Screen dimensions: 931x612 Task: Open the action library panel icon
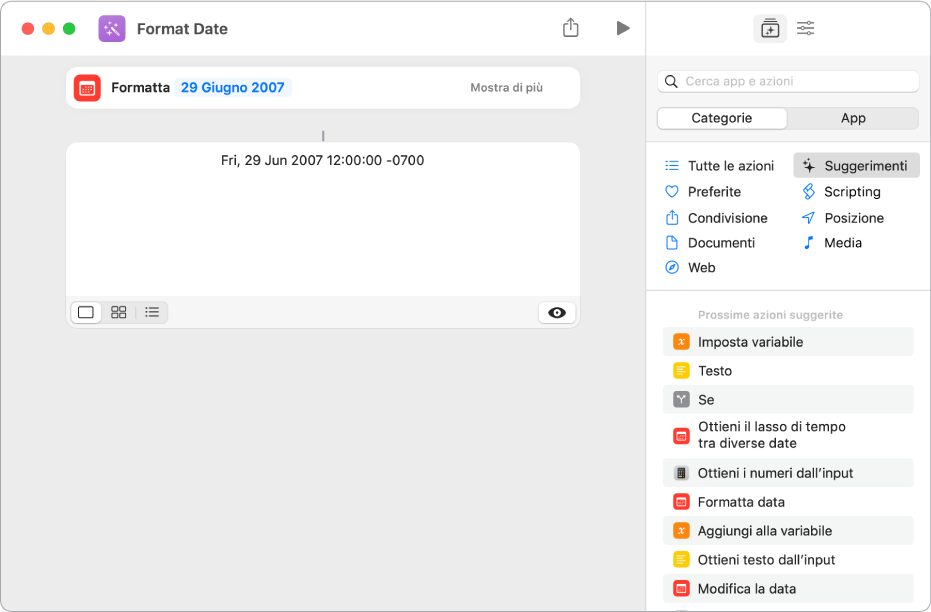point(770,28)
